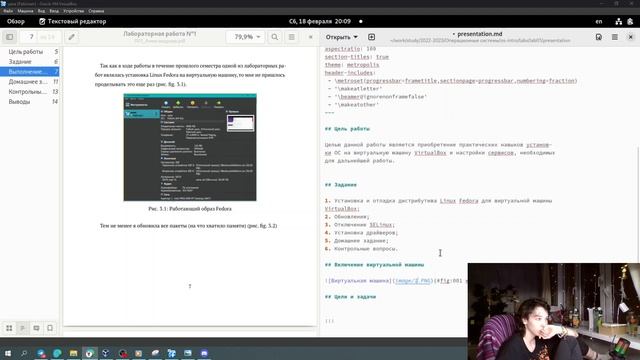Open Файл menu in VirtualBox window
Image resolution: width=640 pixels, height=360 pixels.
coord(8,11)
